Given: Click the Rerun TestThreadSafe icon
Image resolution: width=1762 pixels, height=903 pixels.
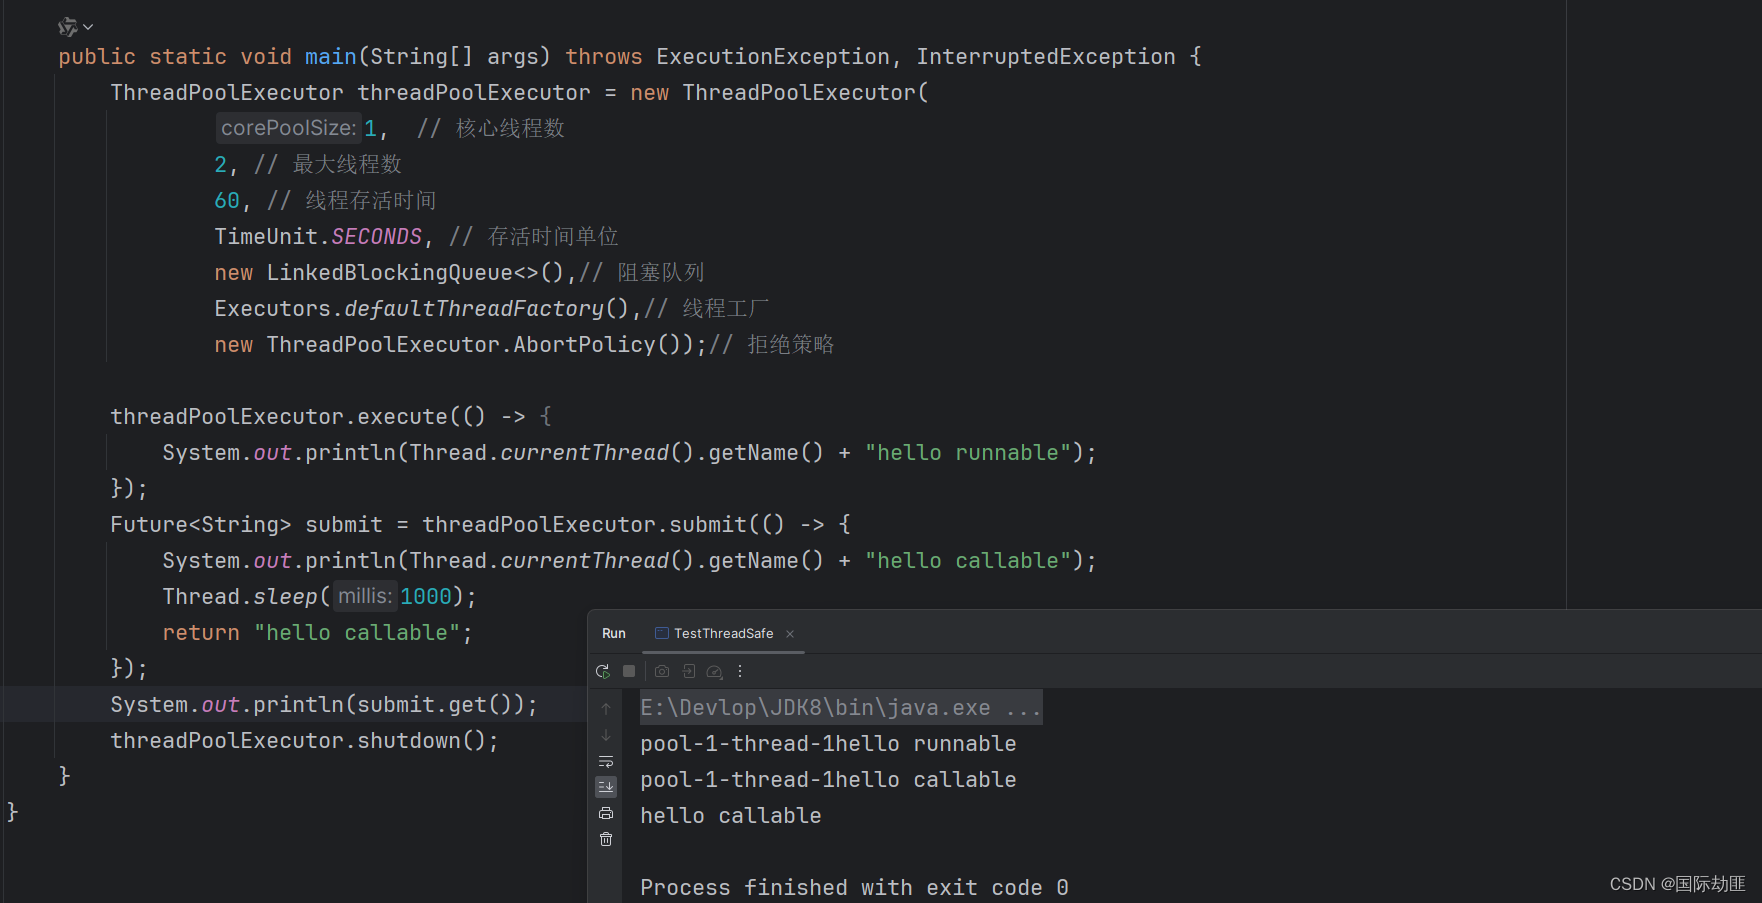Looking at the screenshot, I should click(602, 671).
